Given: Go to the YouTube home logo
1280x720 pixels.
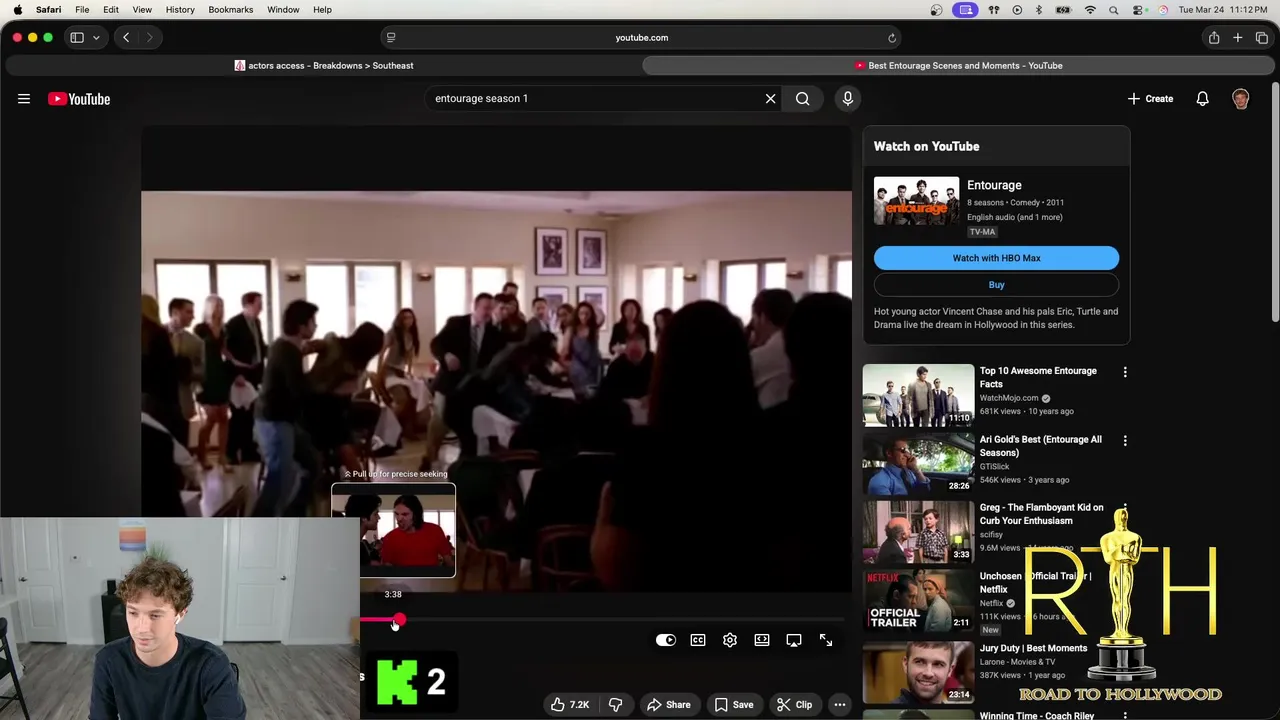Looking at the screenshot, I should click(79, 99).
